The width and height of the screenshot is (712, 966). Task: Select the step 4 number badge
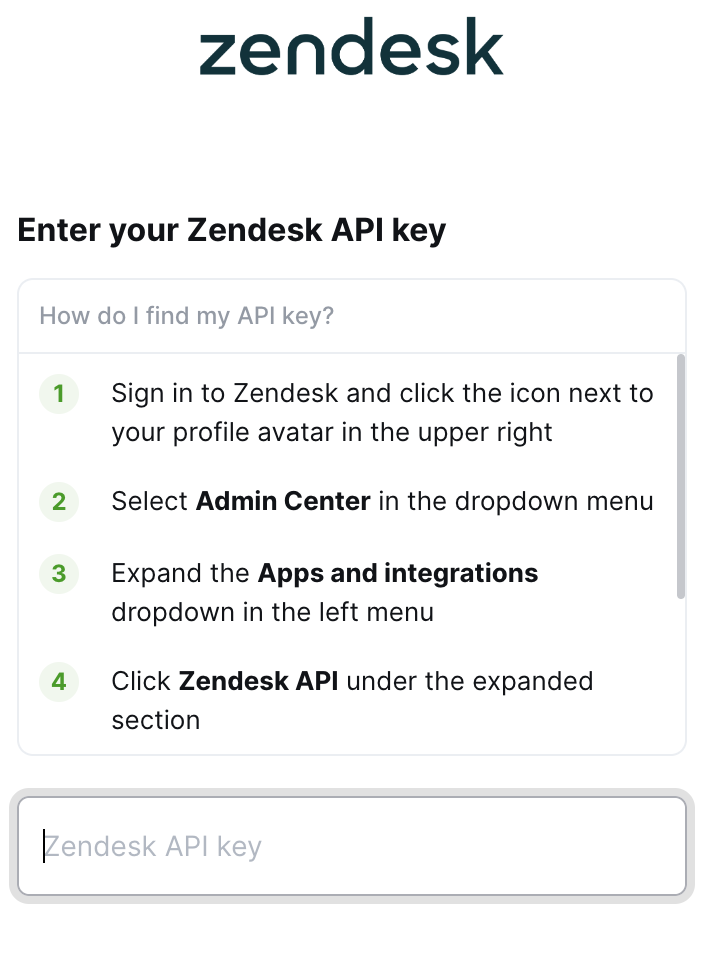(59, 682)
